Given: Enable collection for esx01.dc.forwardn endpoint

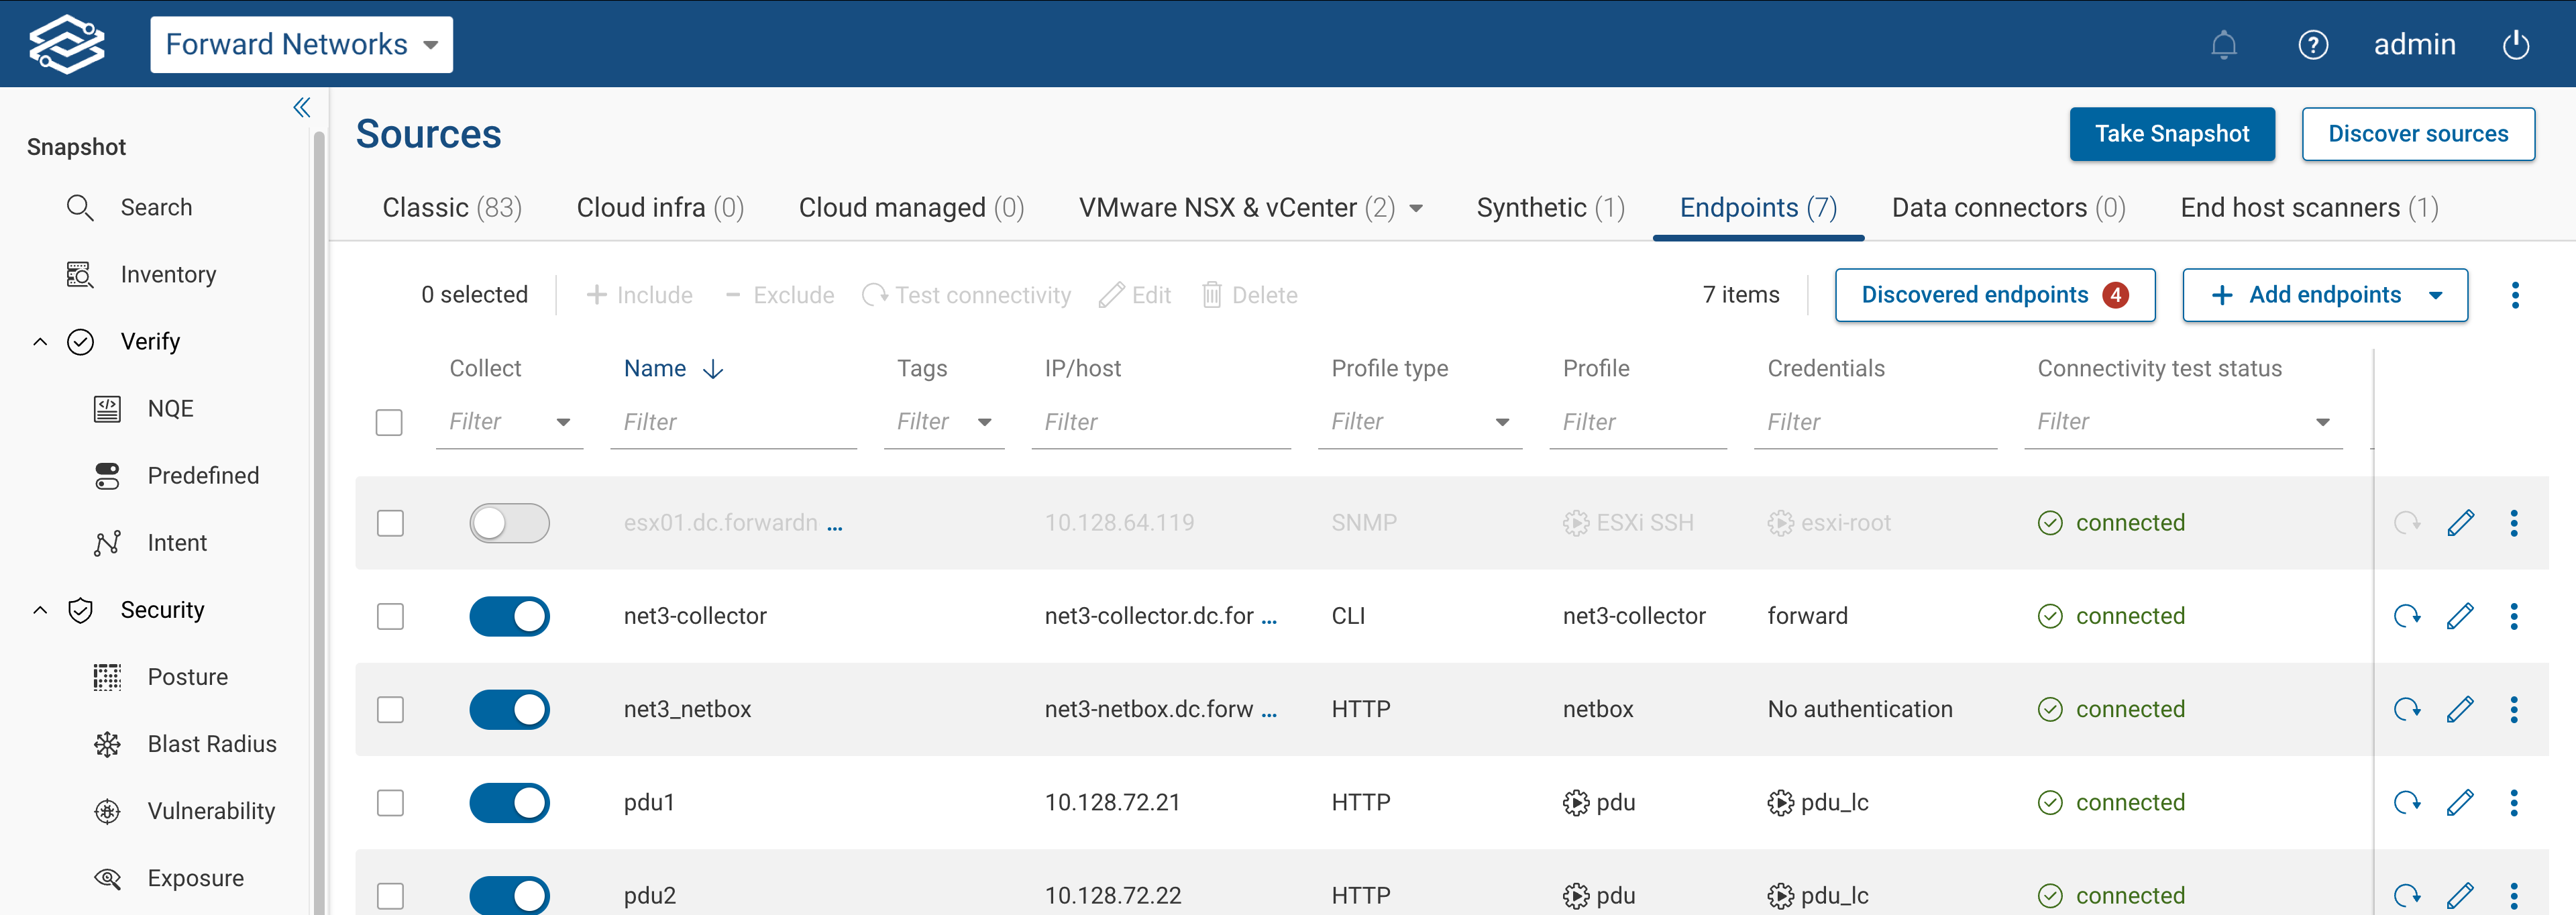Looking at the screenshot, I should coord(510,522).
